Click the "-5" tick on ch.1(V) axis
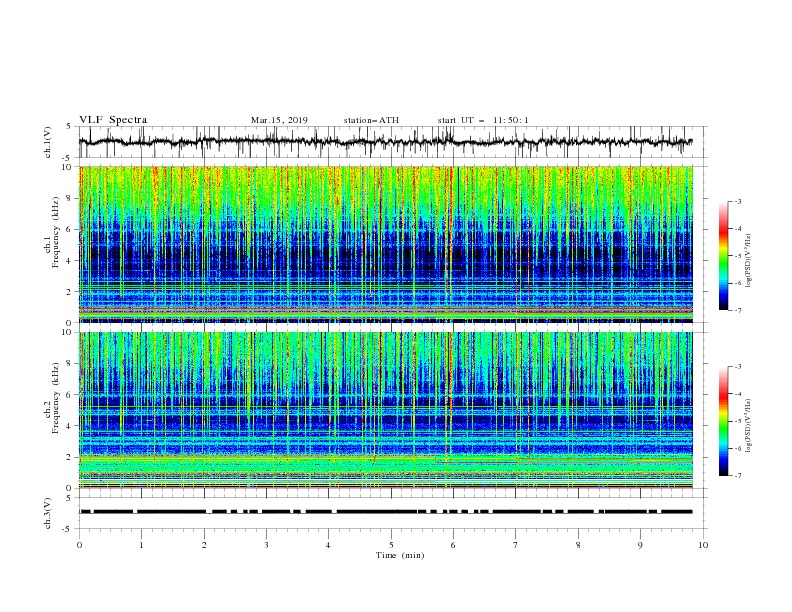 (68, 158)
